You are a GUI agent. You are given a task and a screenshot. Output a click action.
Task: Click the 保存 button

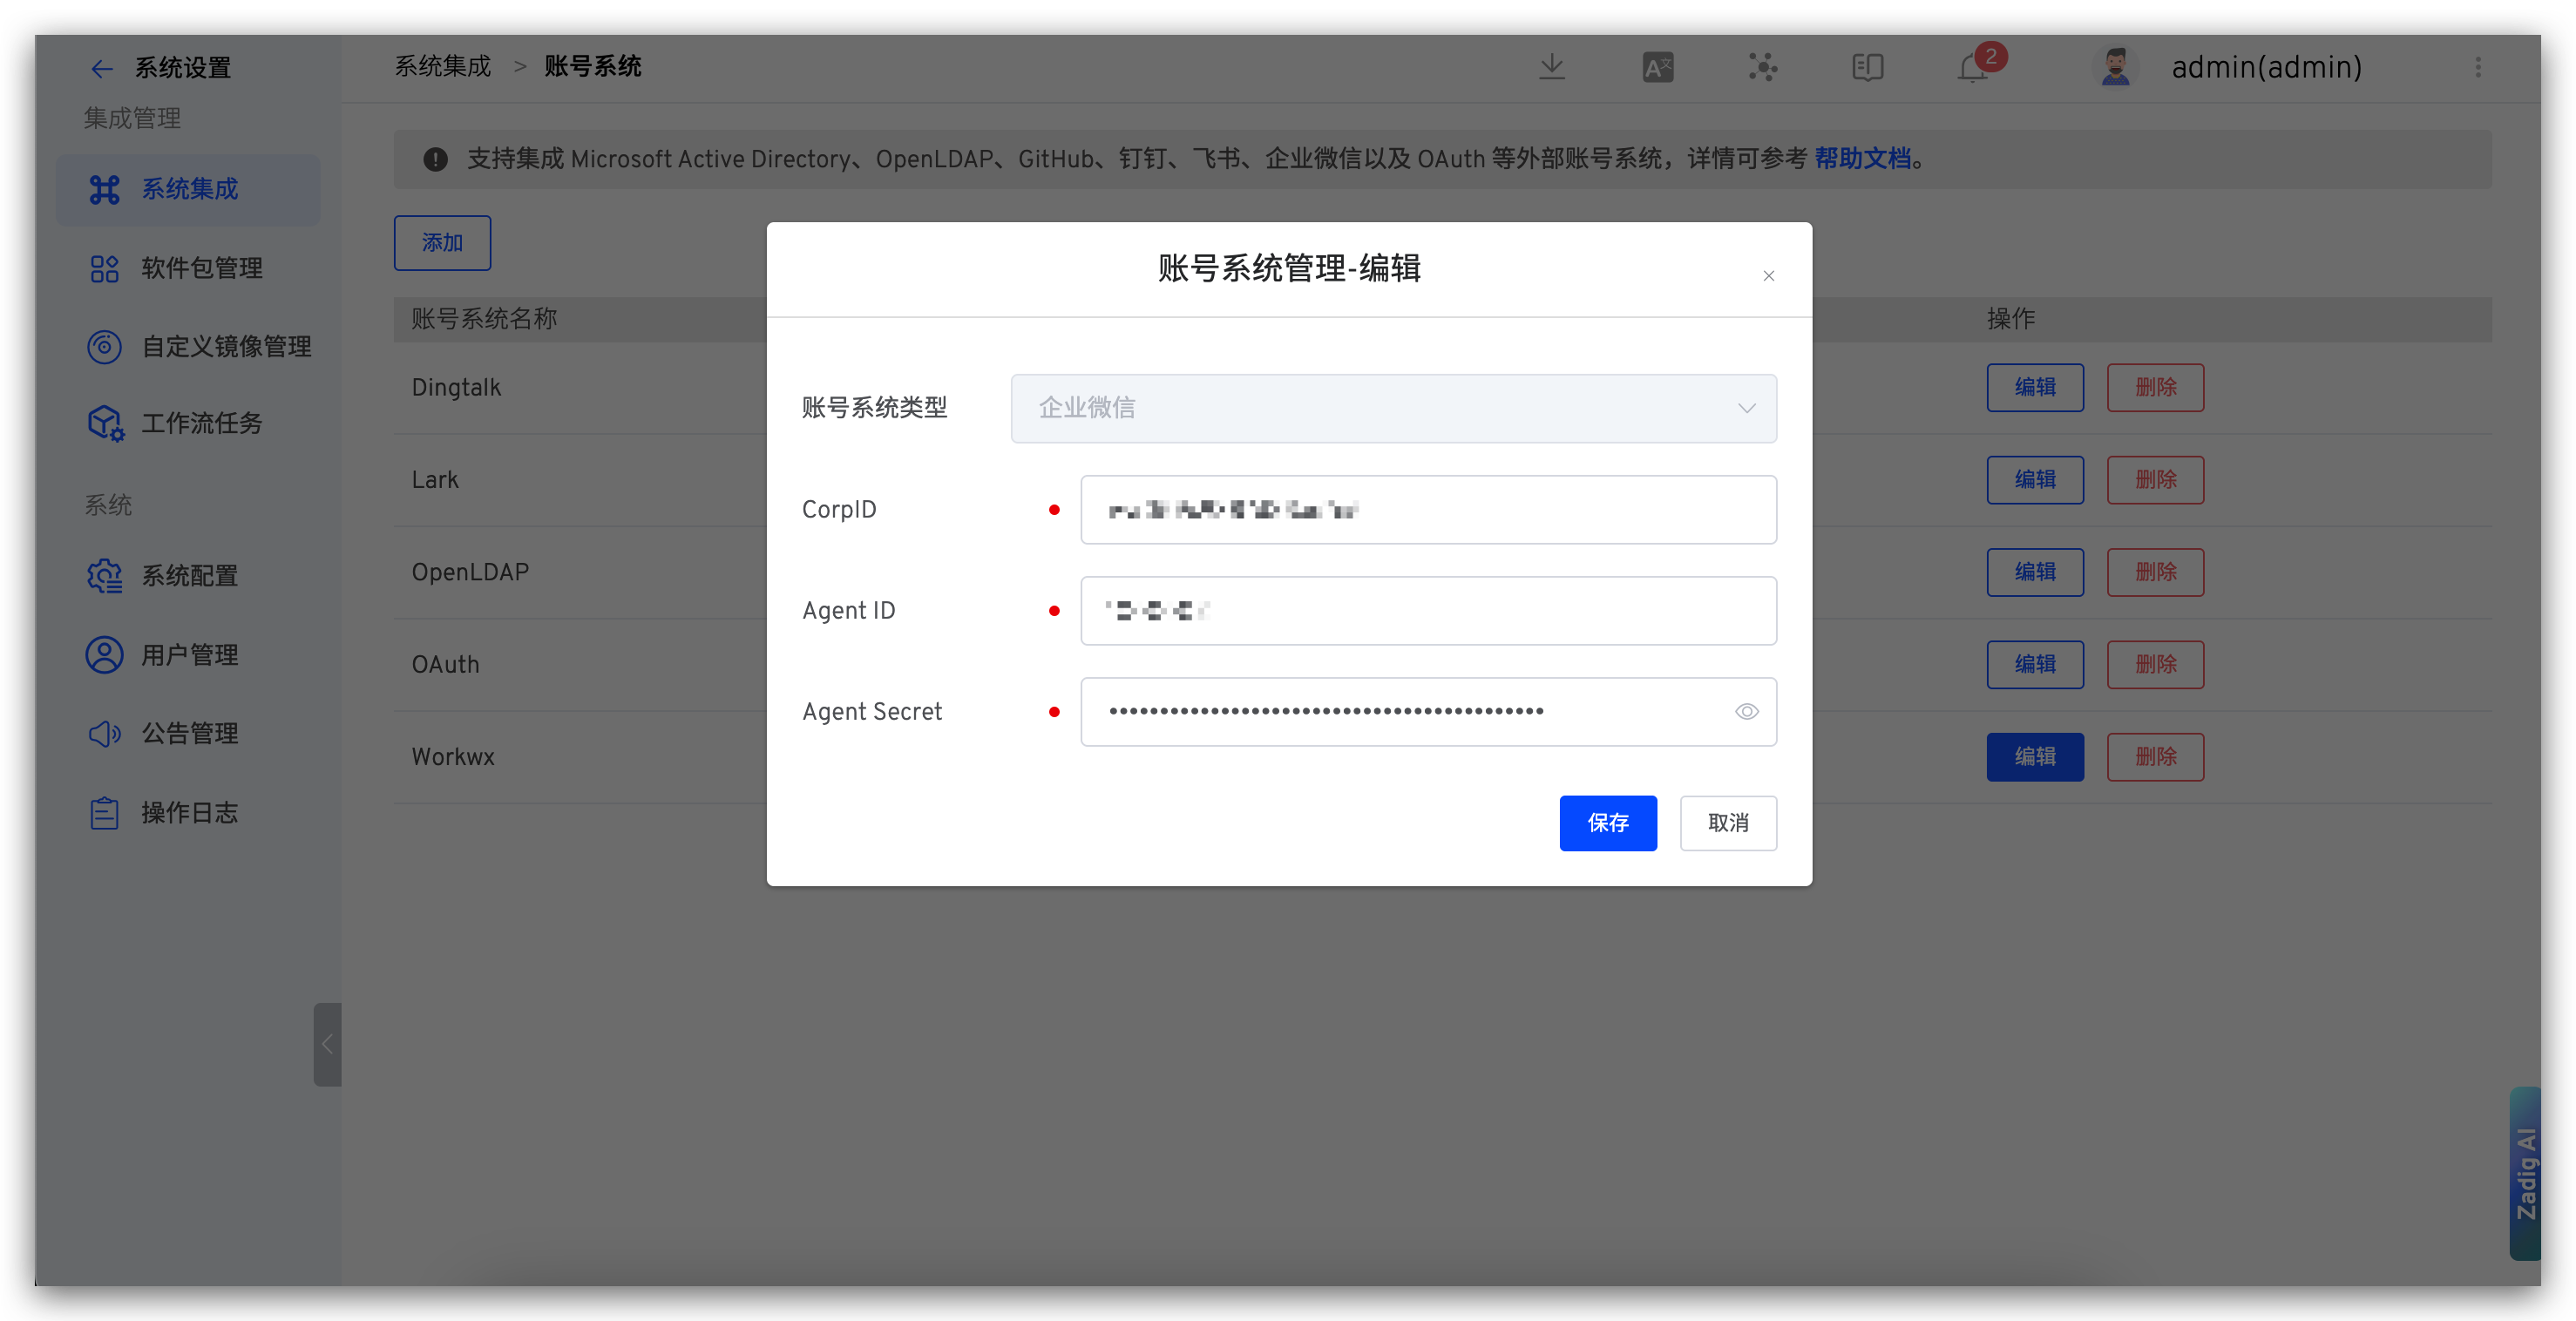click(1607, 823)
